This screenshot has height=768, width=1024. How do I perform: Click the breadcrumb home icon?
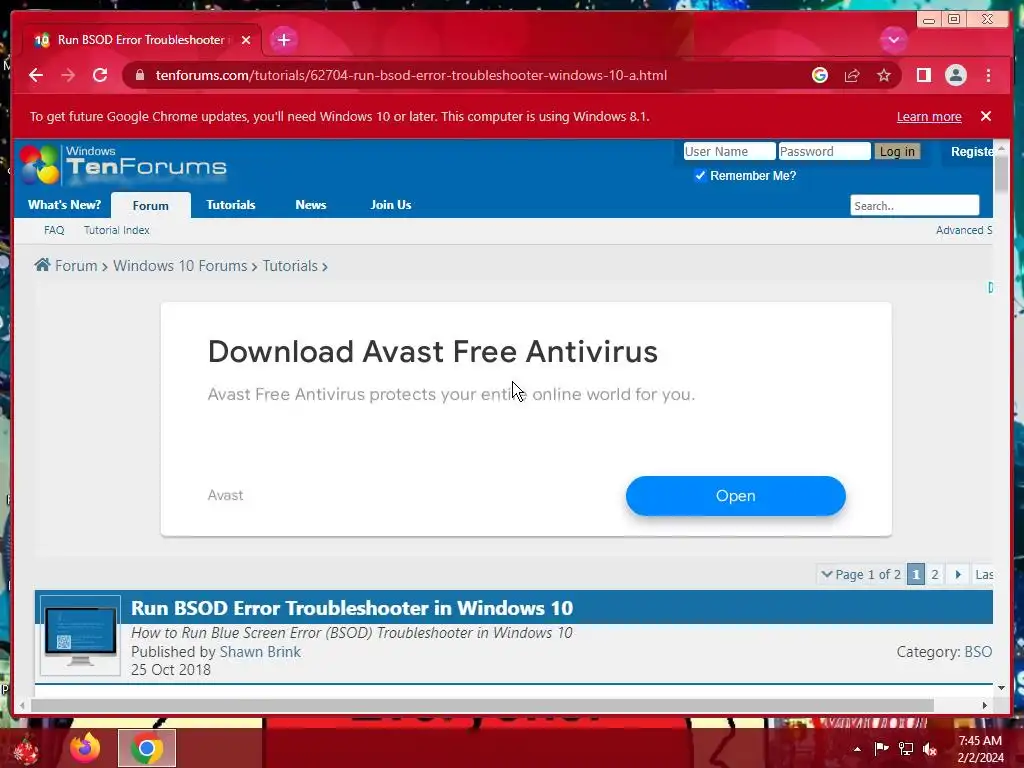[x=42, y=264]
